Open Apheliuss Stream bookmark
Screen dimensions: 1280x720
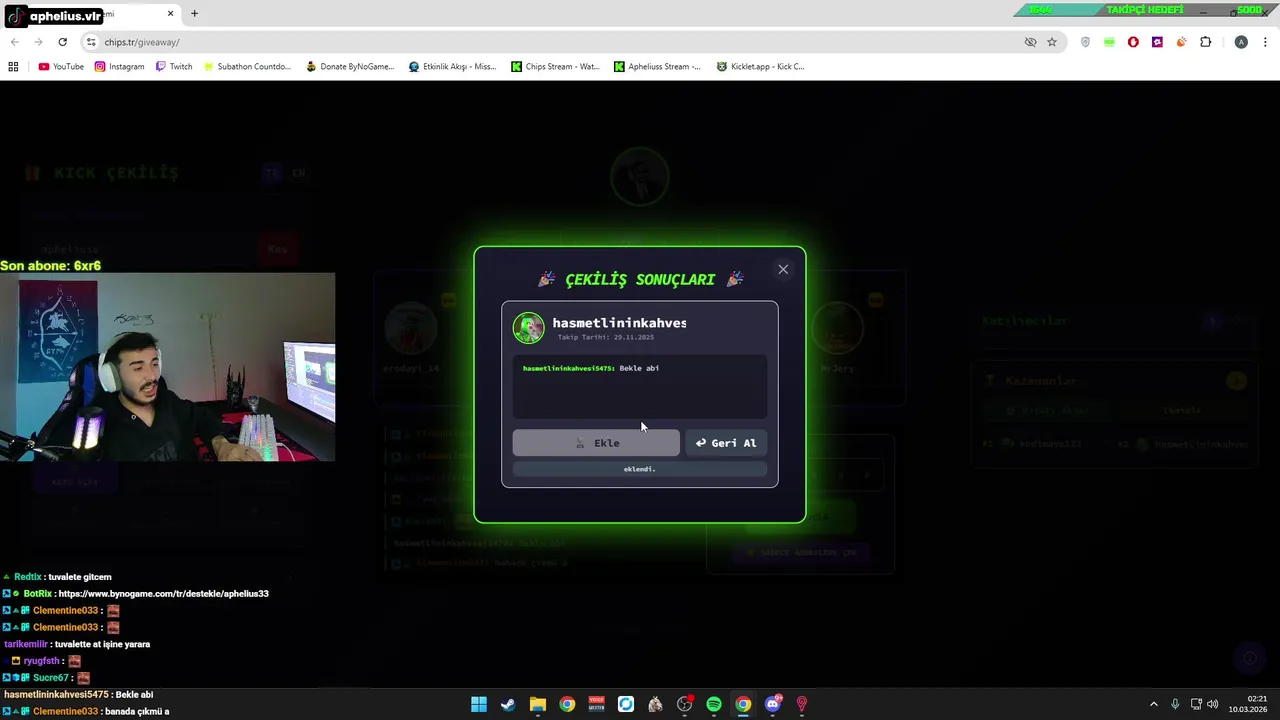[x=657, y=67]
